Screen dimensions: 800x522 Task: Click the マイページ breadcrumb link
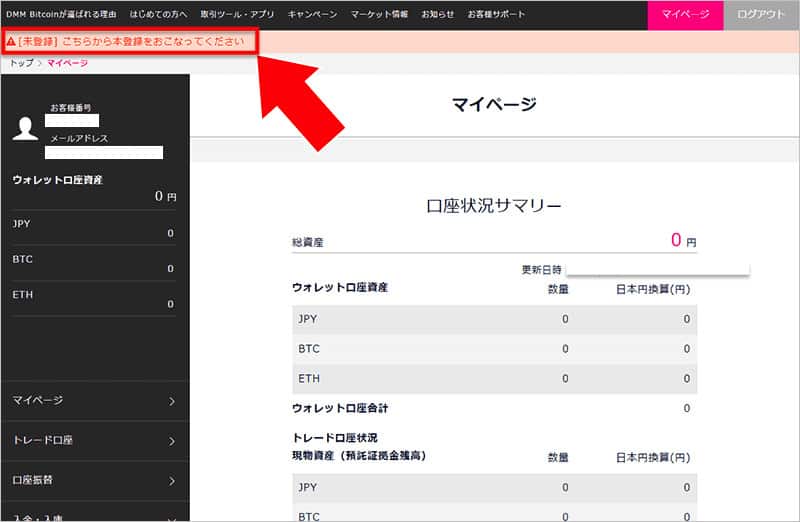(x=67, y=63)
